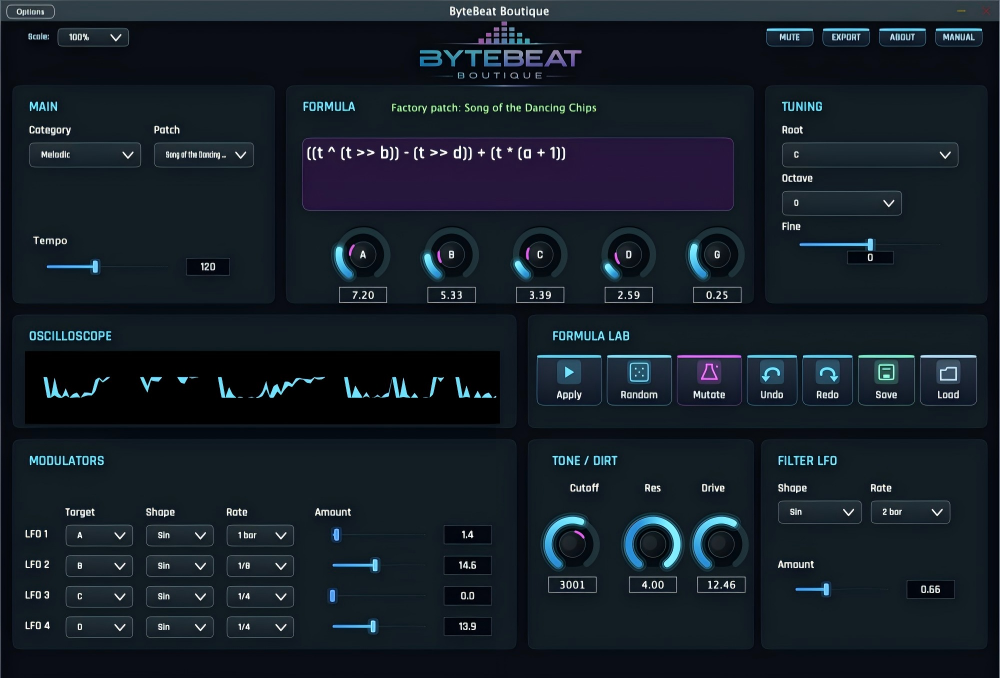1000x678 pixels.
Task: Open LFO 1 Target dropdown
Action: 99,535
